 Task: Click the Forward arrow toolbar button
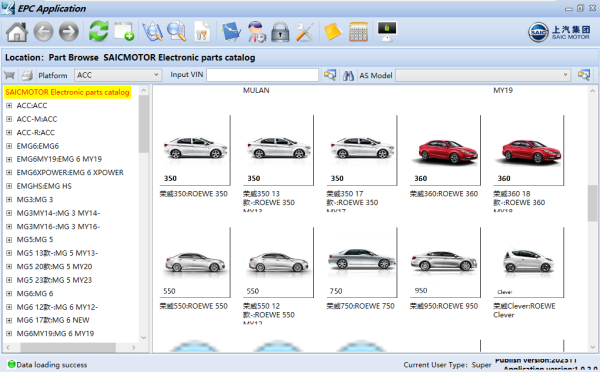click(69, 32)
